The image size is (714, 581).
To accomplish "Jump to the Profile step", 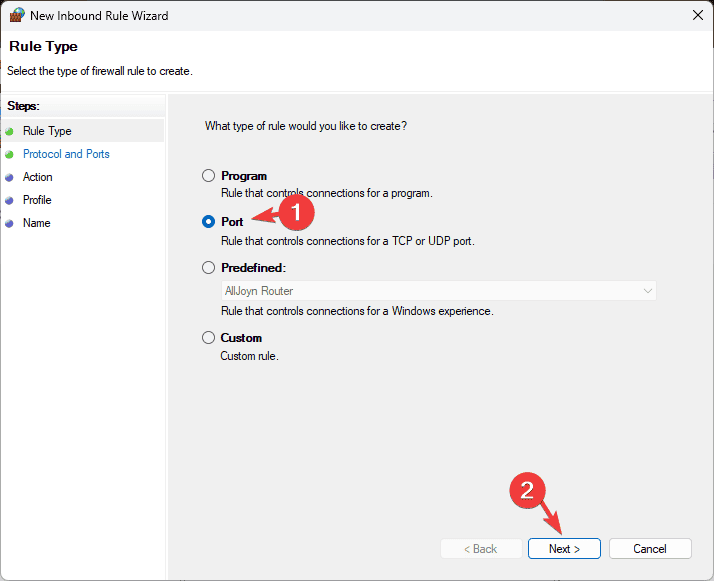I will pyautogui.click(x=37, y=200).
